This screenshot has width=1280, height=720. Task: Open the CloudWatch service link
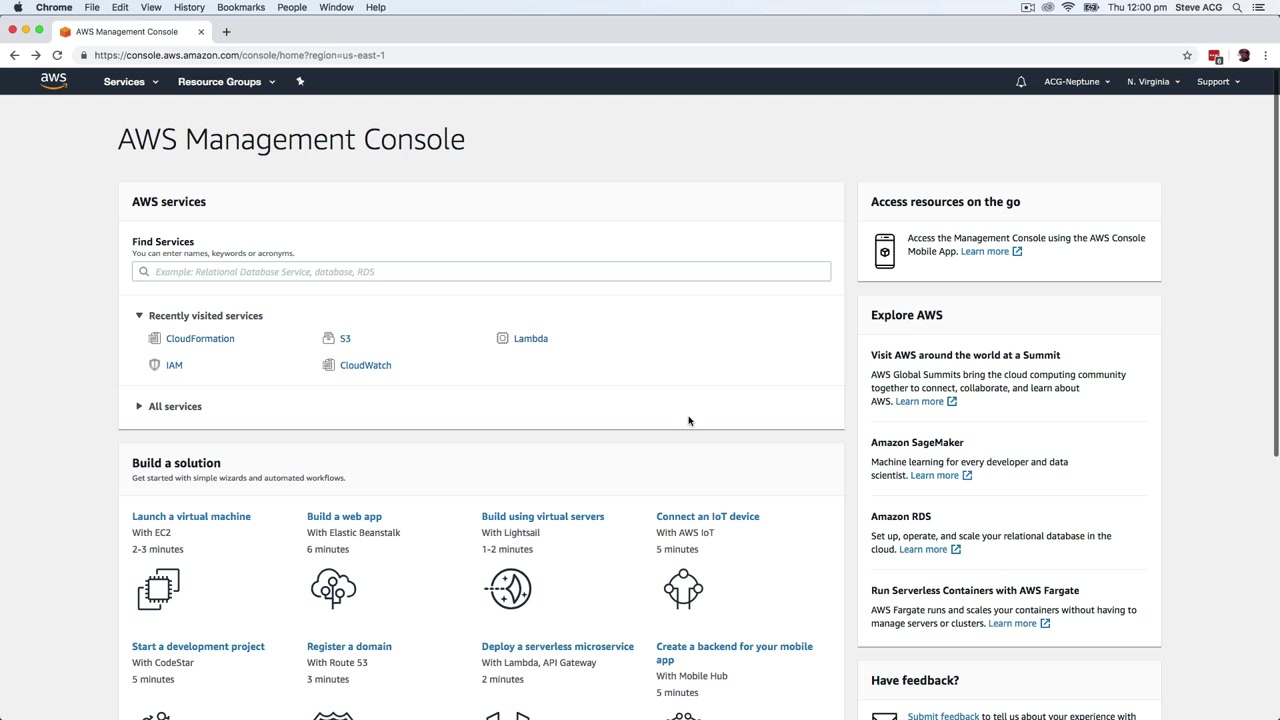(x=366, y=366)
